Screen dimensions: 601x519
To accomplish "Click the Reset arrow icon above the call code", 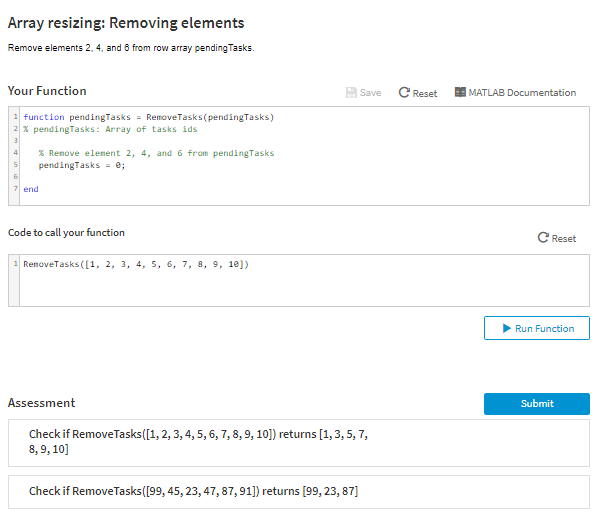I will pyautogui.click(x=543, y=238).
